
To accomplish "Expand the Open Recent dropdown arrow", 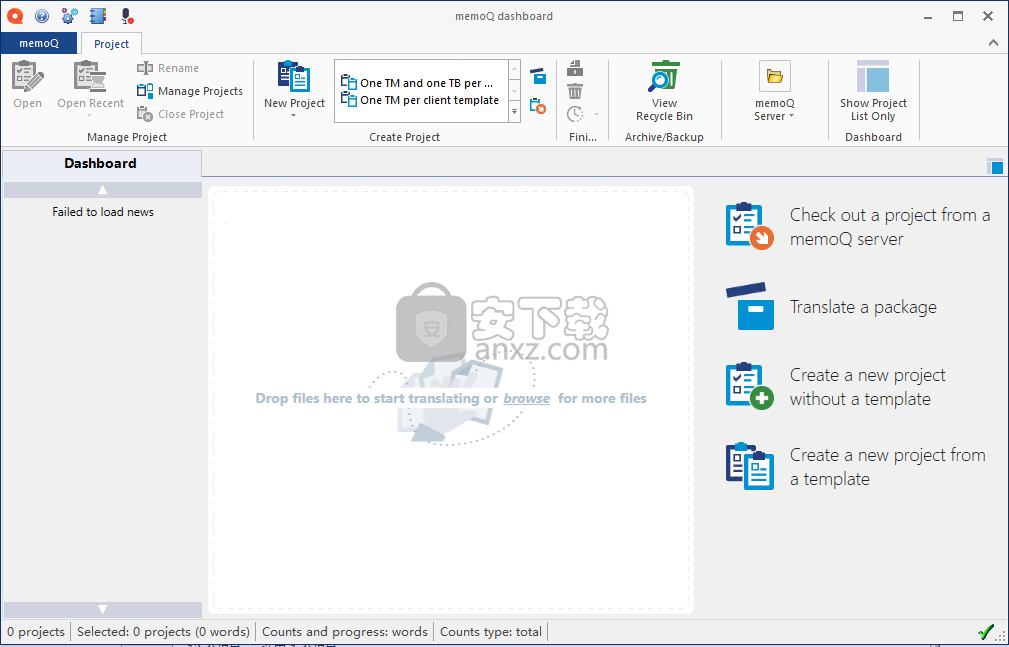I will (90, 116).
